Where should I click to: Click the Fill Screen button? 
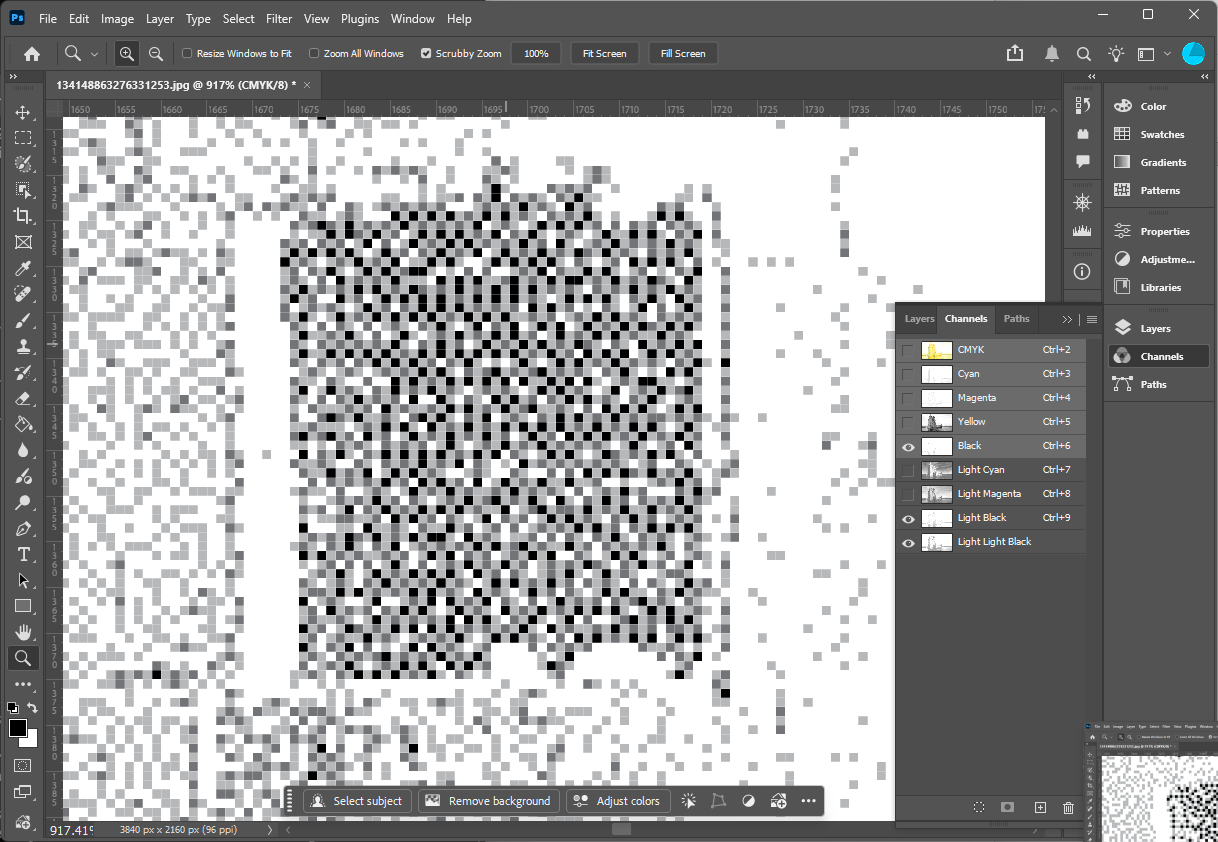pyautogui.click(x=683, y=54)
